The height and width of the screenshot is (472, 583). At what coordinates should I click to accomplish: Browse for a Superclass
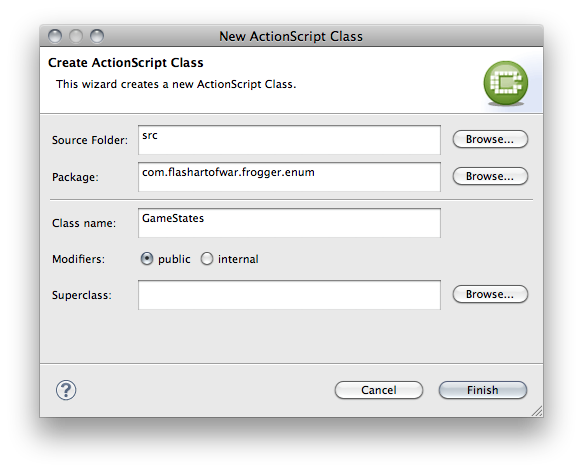(490, 294)
